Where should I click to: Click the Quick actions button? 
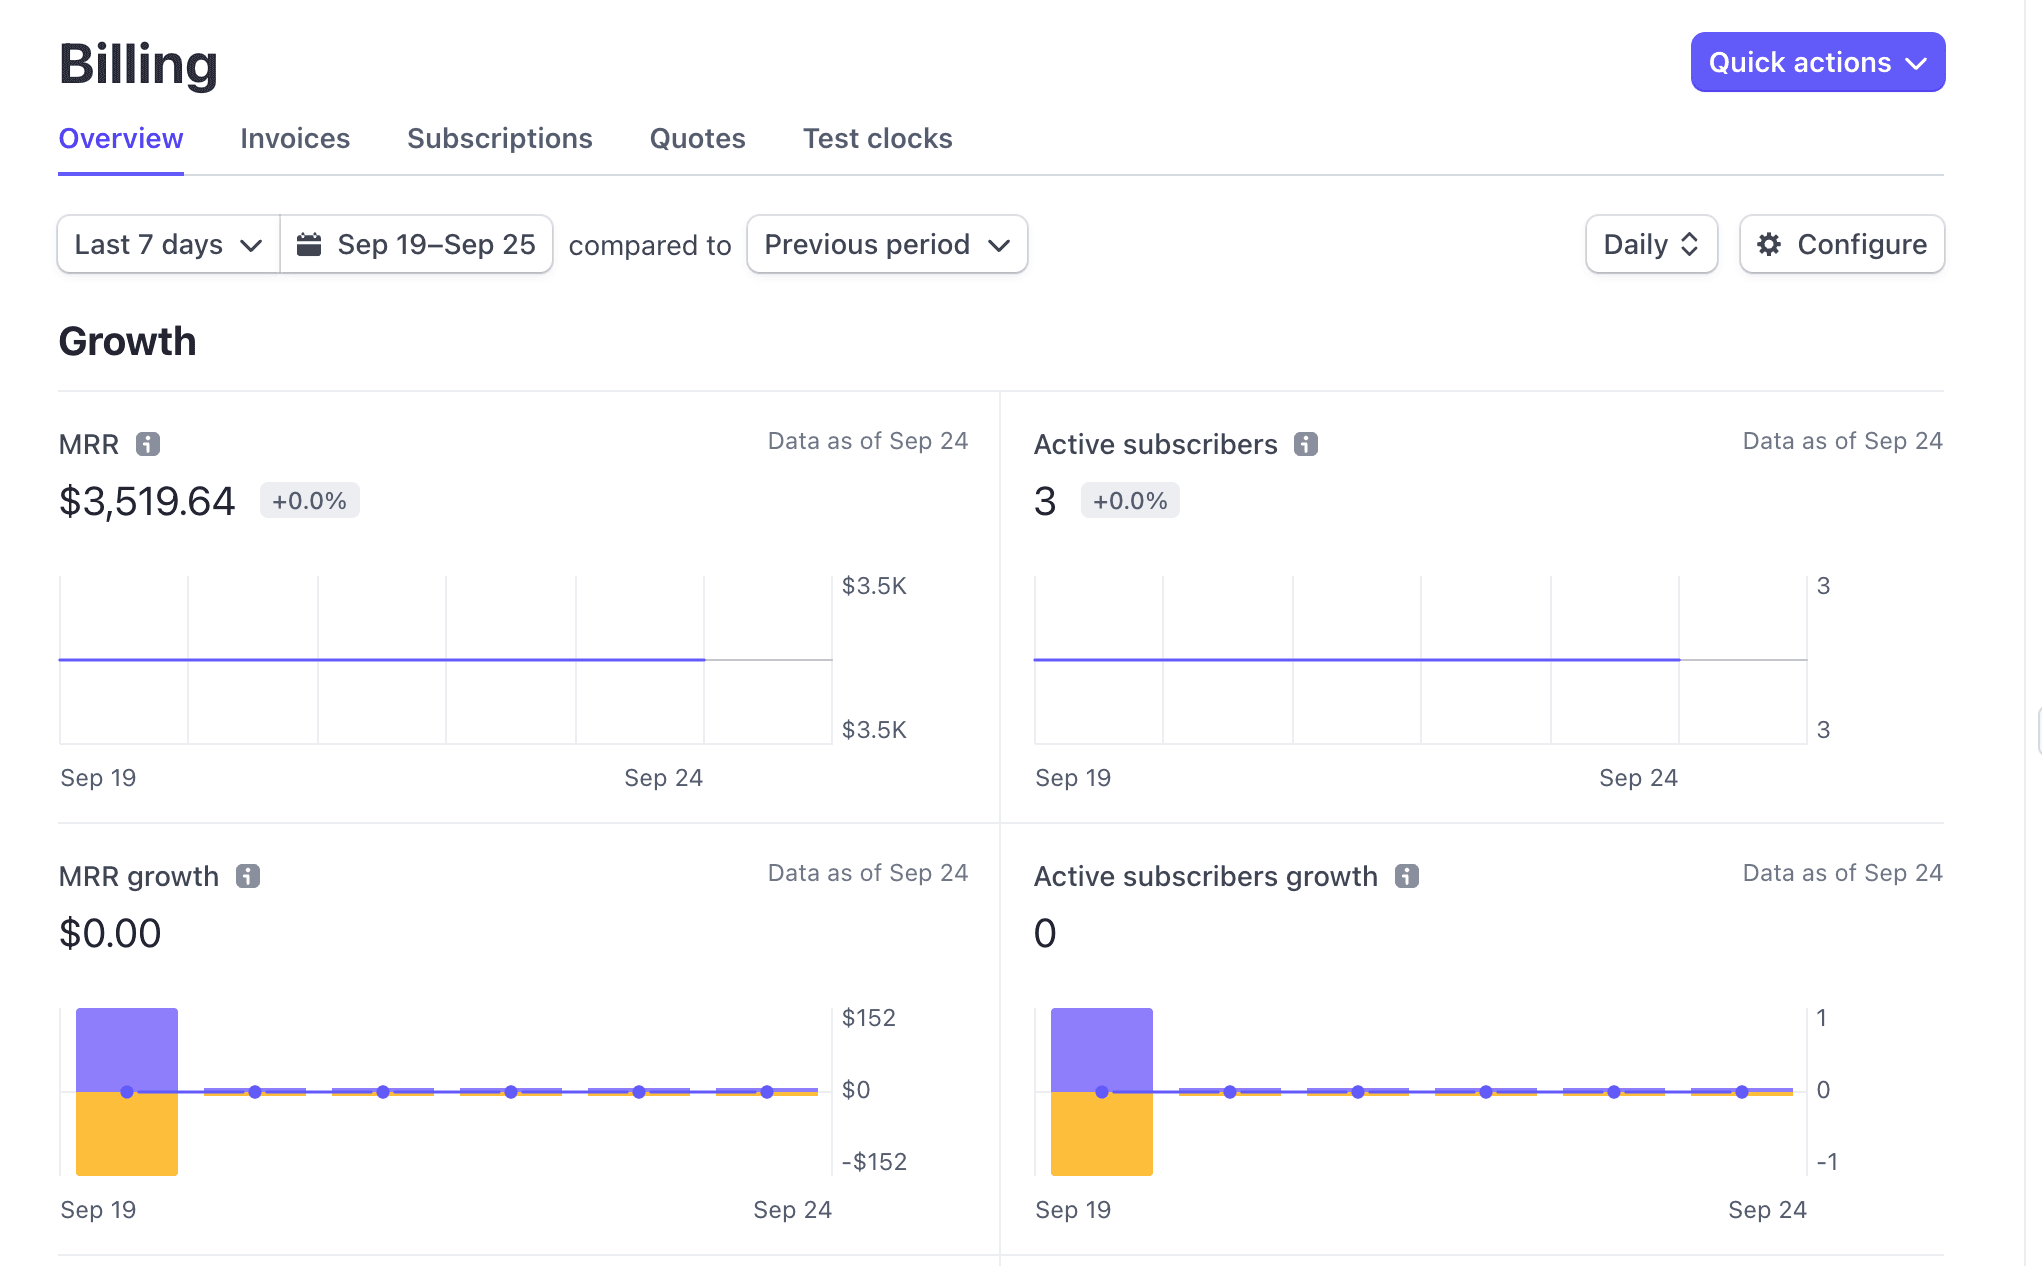tap(1799, 63)
